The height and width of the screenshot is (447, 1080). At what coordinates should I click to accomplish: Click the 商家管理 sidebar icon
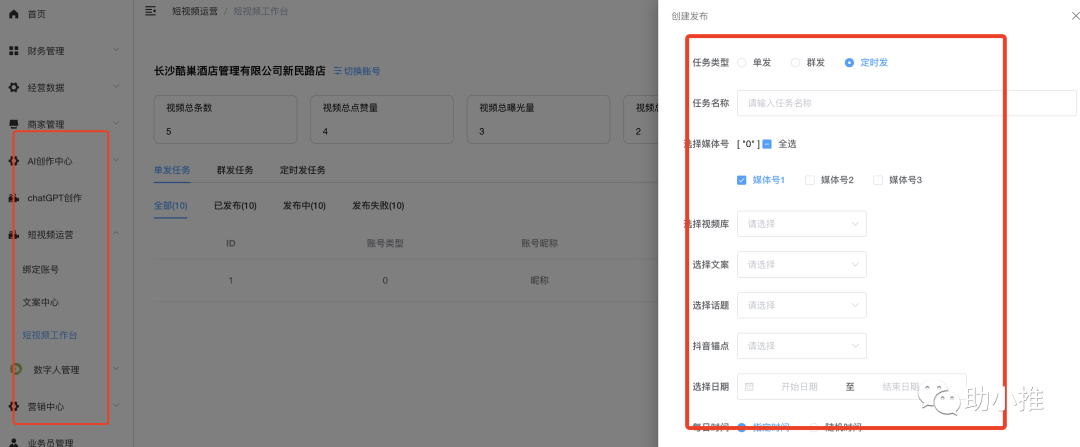[14, 125]
